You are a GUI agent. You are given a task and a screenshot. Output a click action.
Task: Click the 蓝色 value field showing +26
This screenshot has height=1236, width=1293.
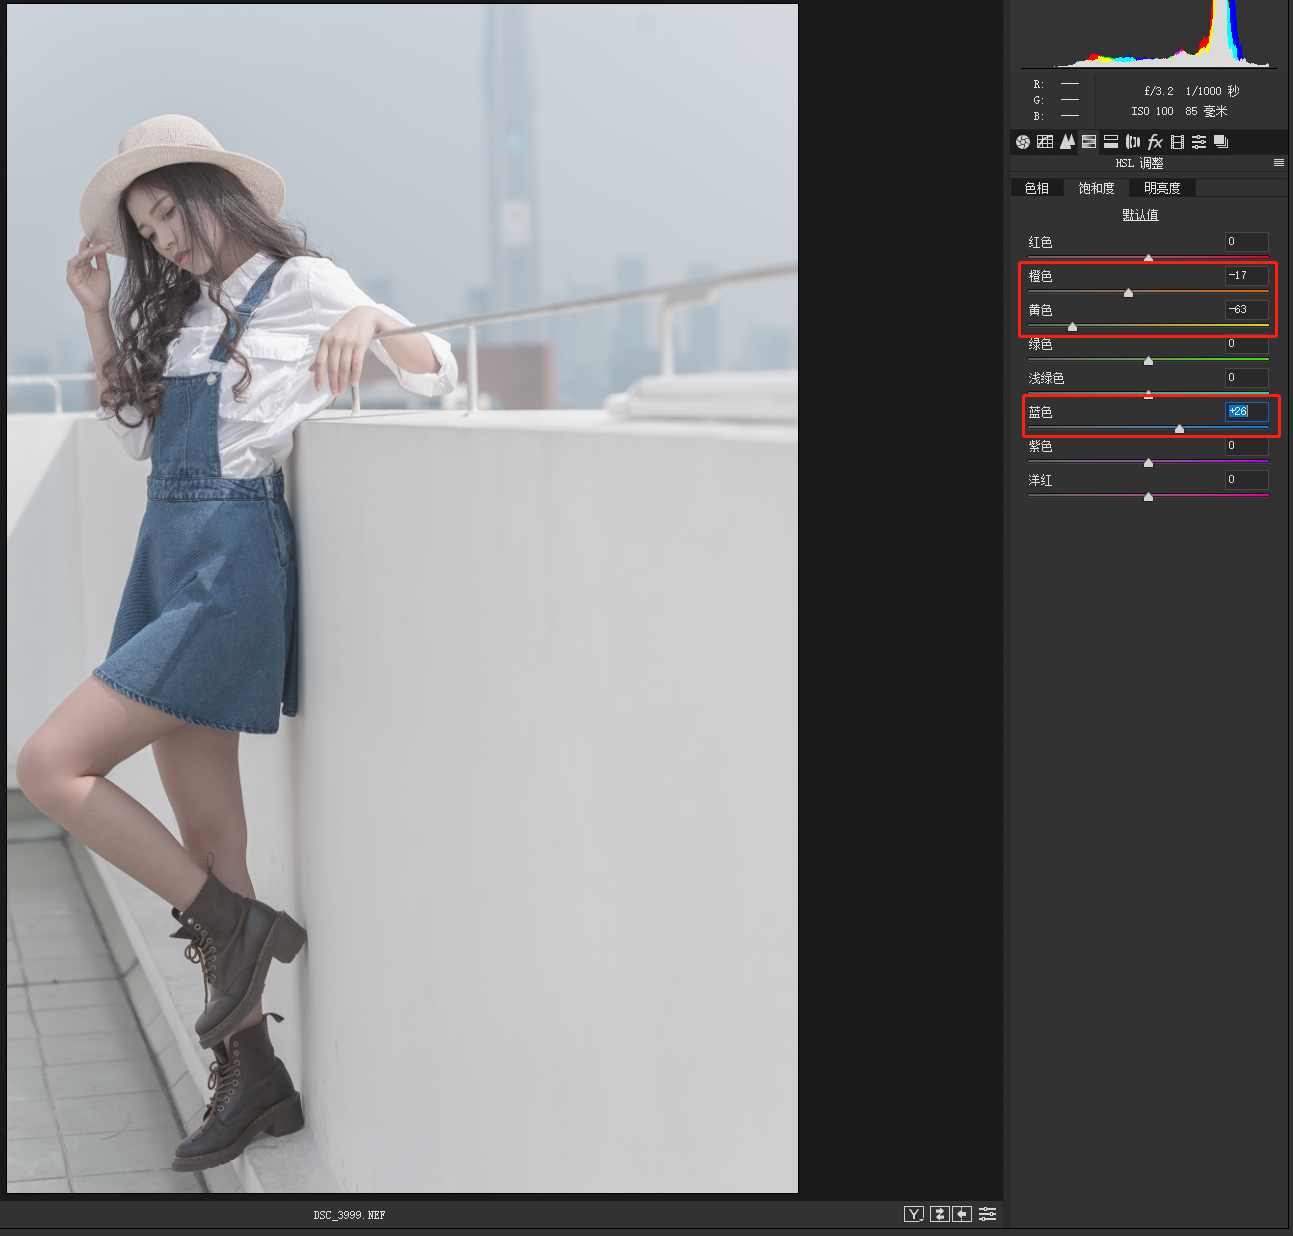pyautogui.click(x=1247, y=411)
